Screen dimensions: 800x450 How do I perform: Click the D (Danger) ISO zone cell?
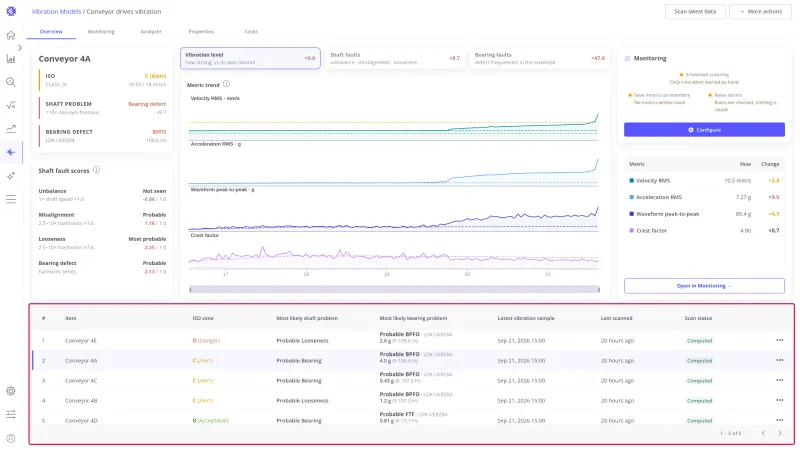pos(206,340)
